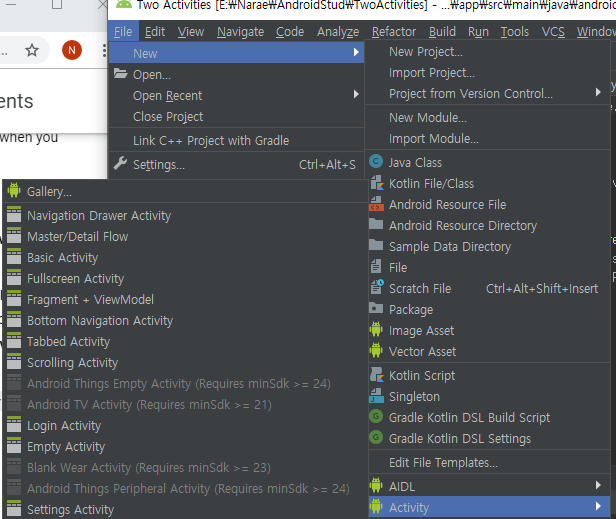Viewport: 616px width, 519px height.
Task: Click the Android Resource Directory folder icon
Action: coord(376,224)
